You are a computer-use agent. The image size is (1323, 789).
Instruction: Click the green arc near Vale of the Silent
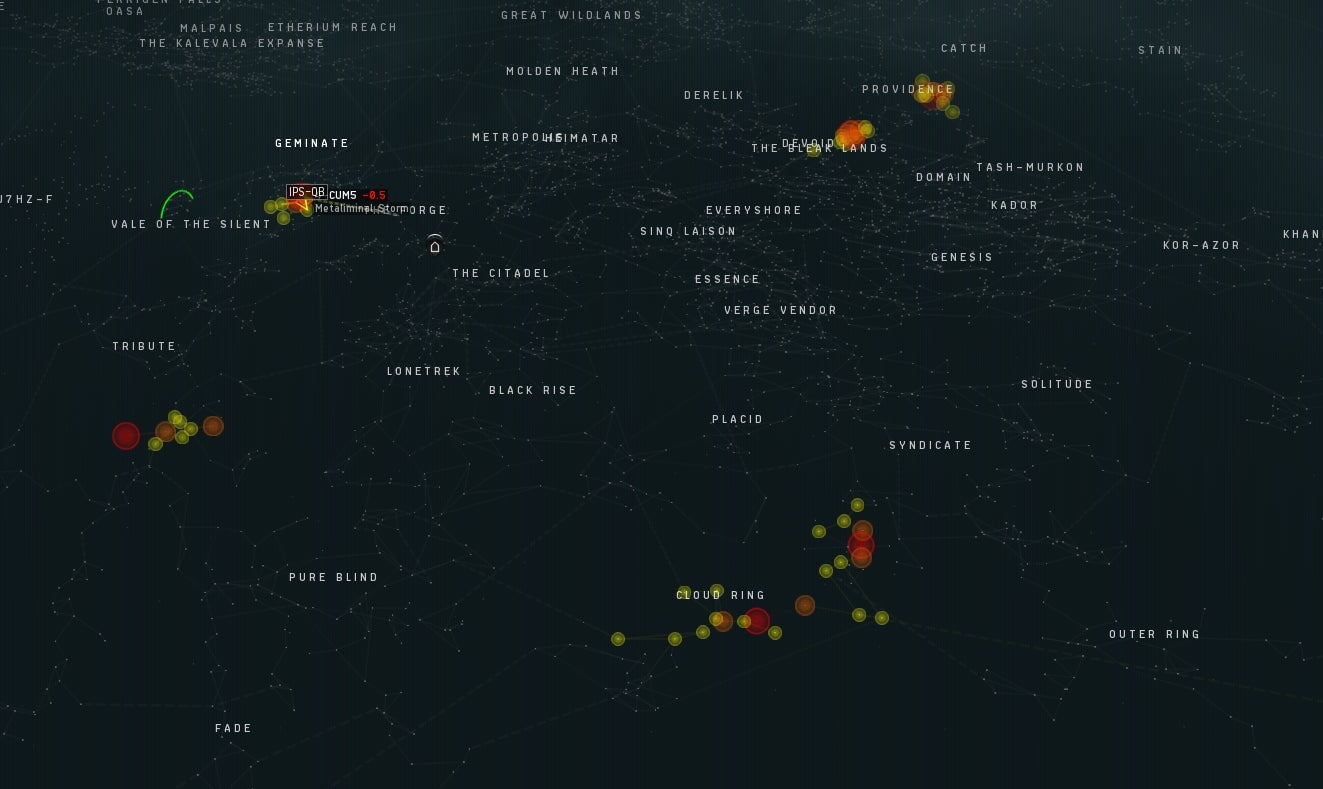coord(176,200)
